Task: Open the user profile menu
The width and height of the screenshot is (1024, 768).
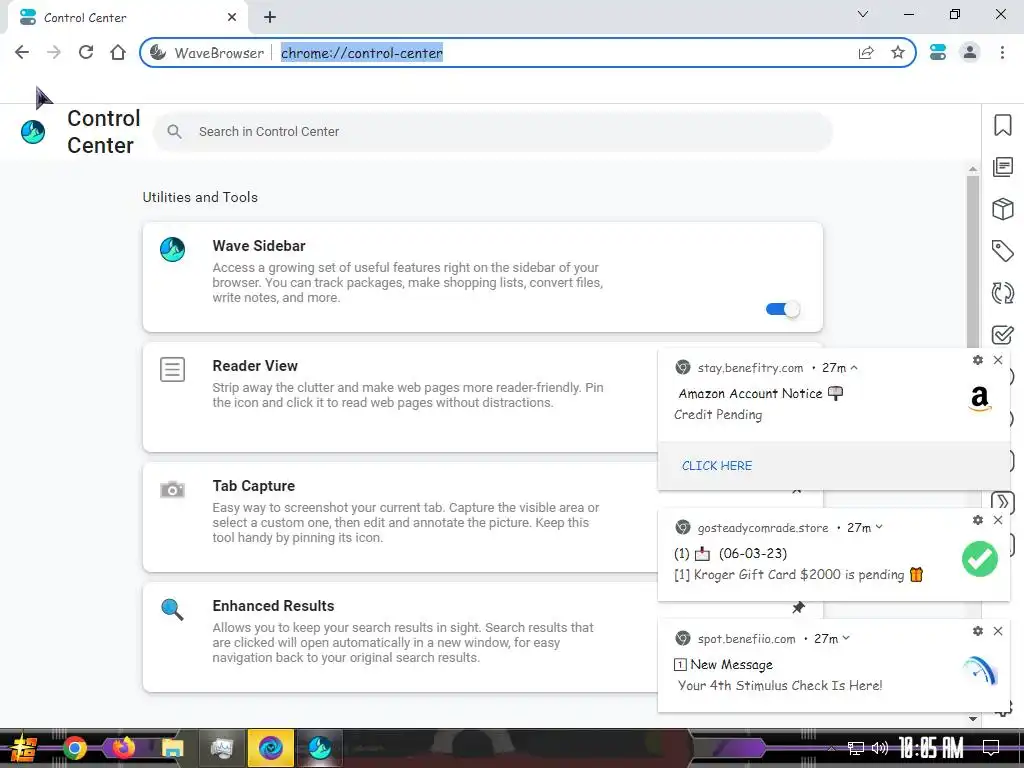Action: click(x=970, y=52)
